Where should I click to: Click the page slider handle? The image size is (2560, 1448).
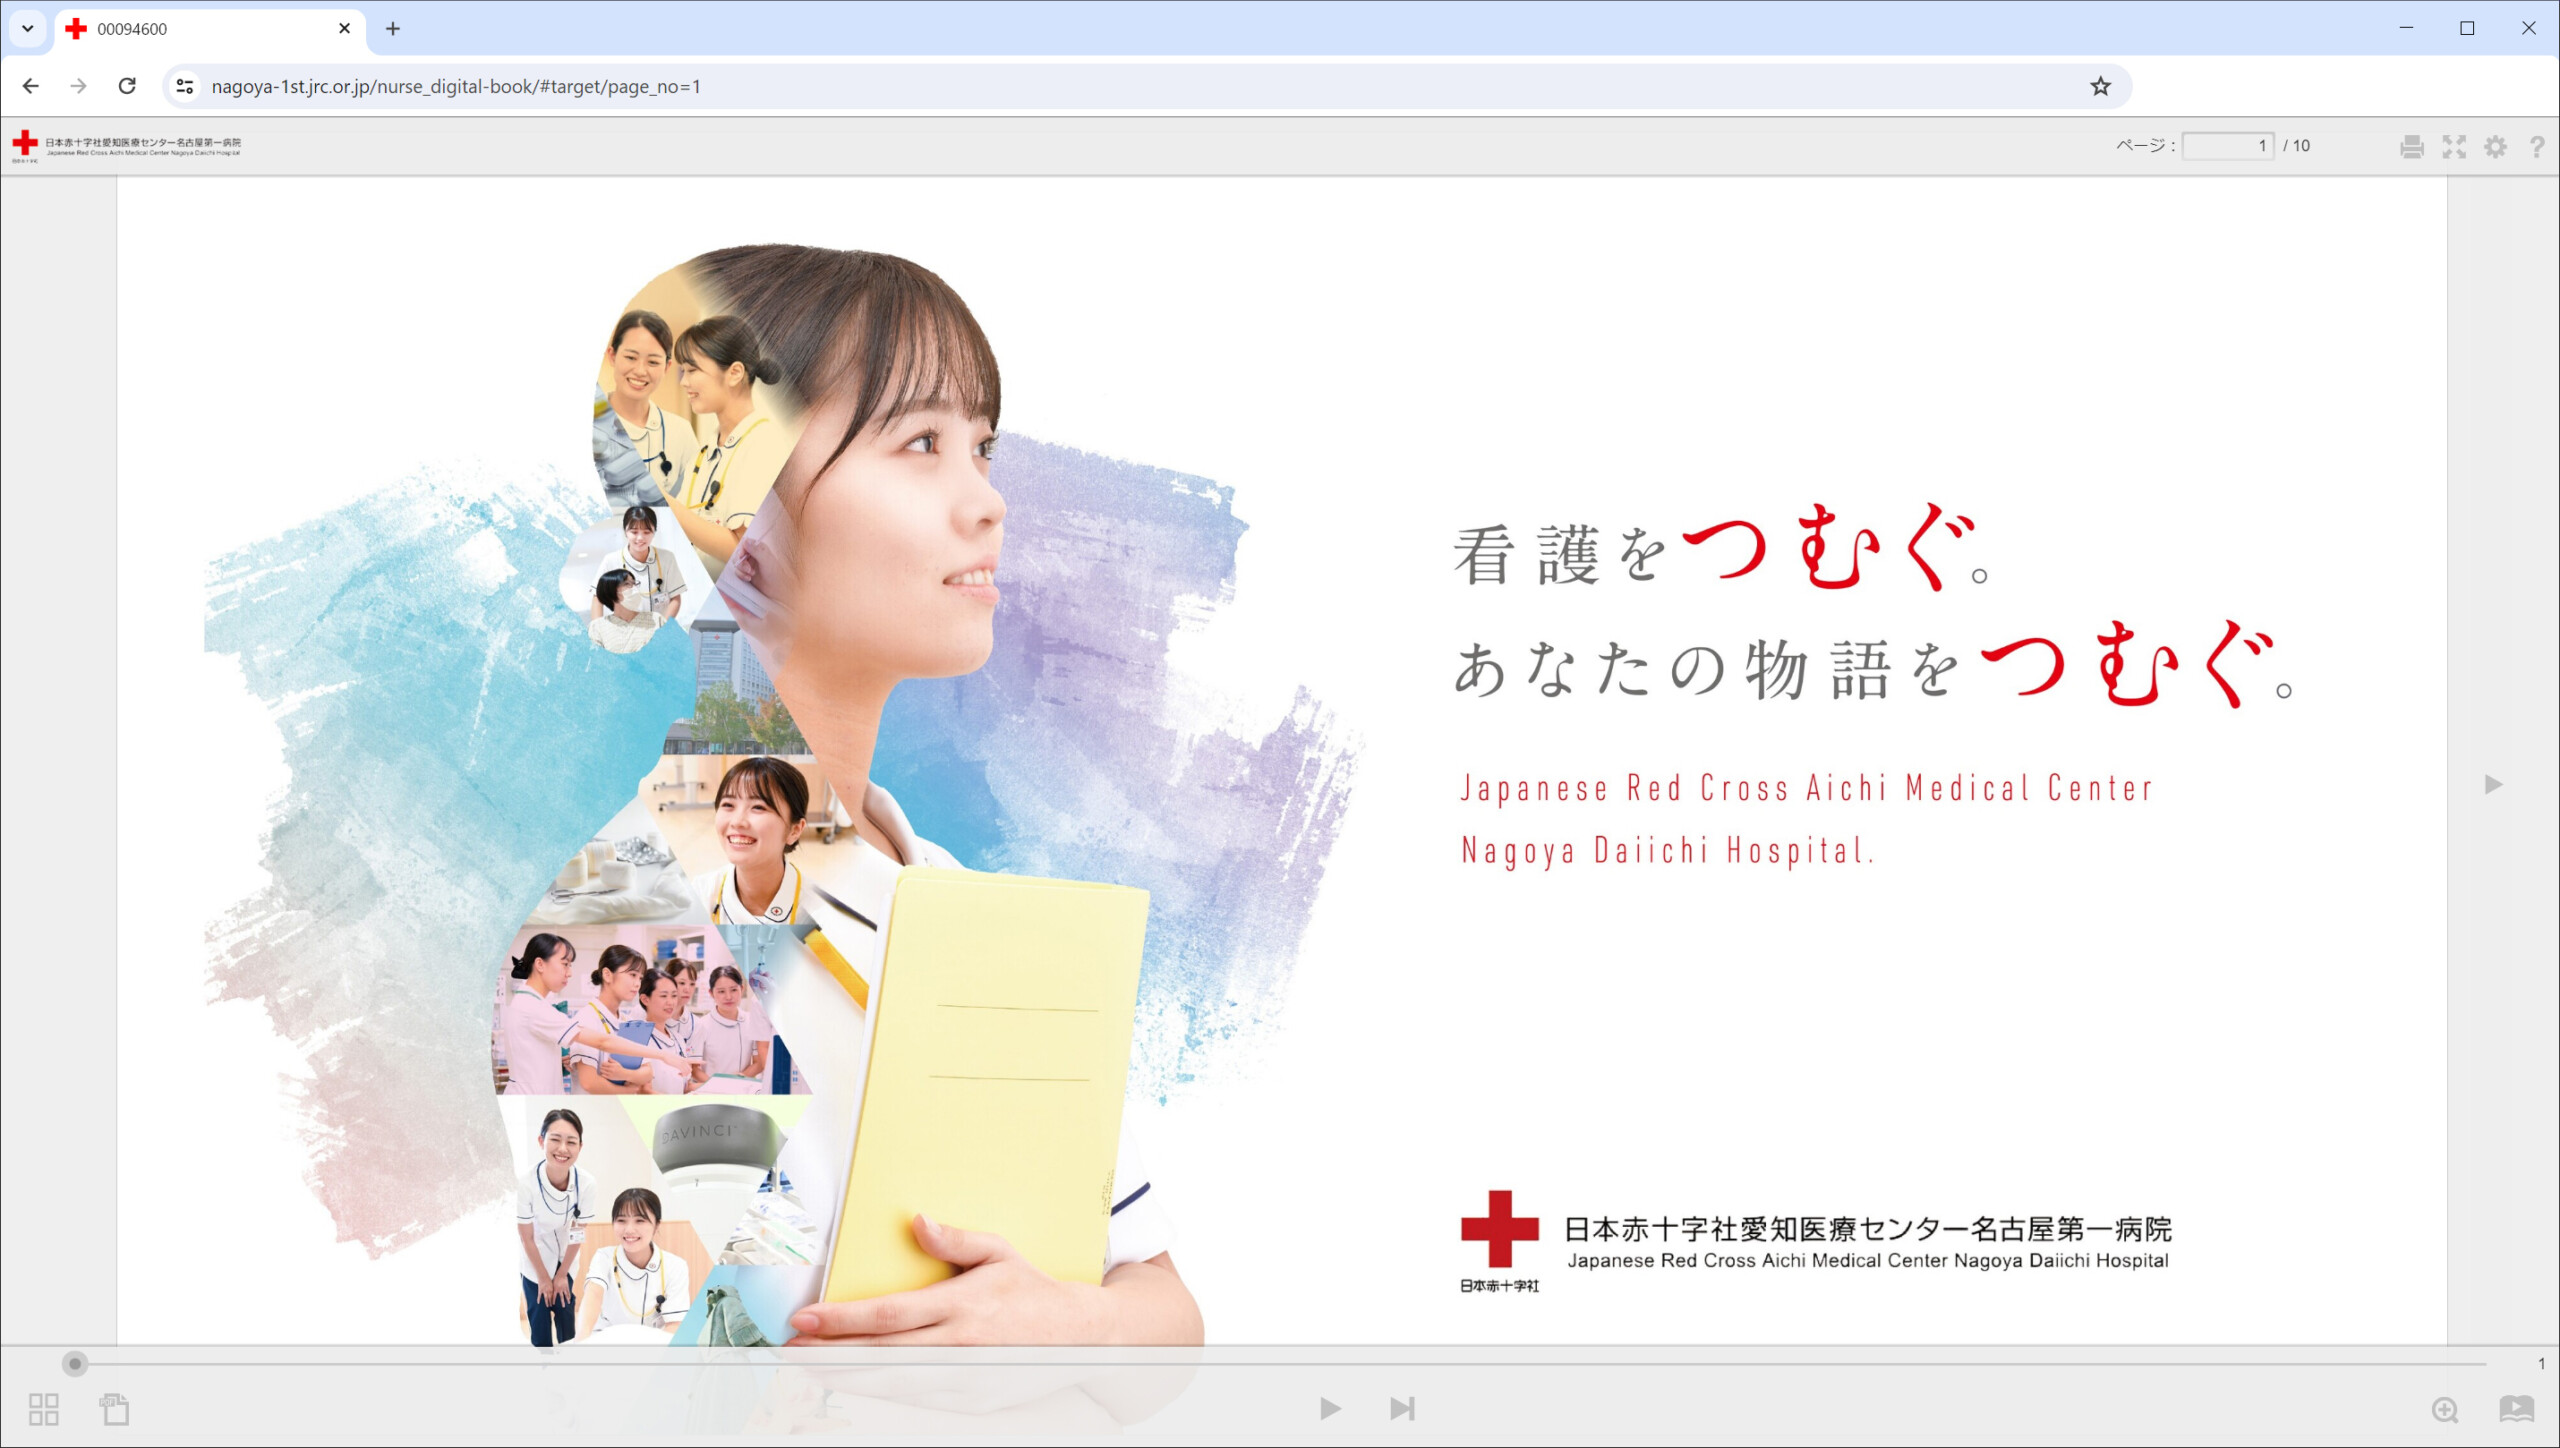tap(75, 1363)
